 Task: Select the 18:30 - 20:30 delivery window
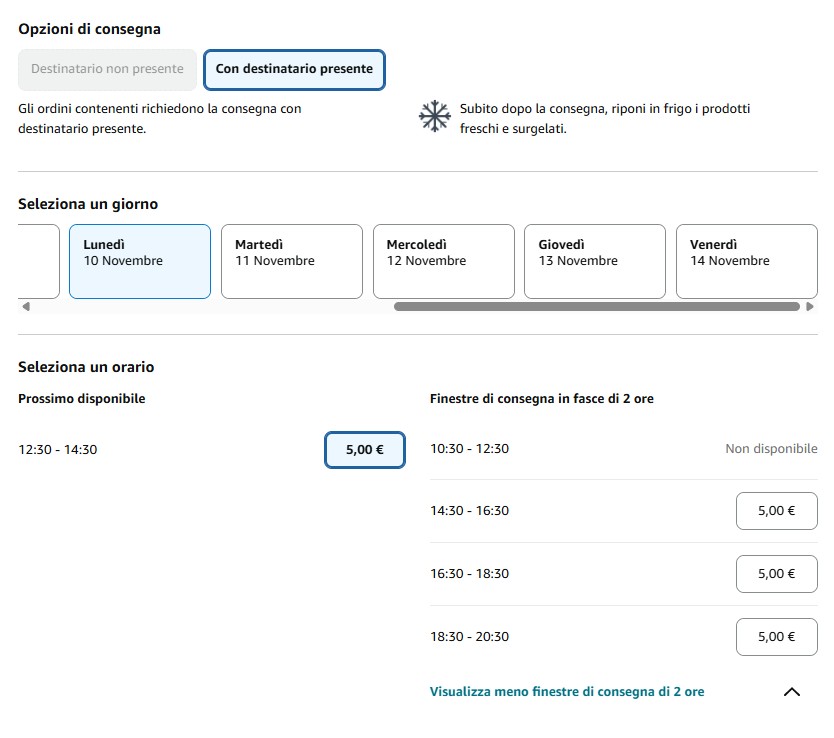(776, 637)
